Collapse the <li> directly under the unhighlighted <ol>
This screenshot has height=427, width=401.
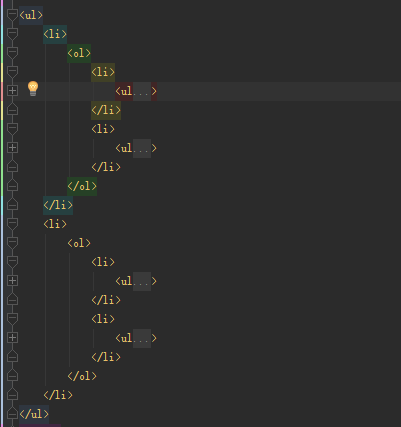pyautogui.click(x=12, y=262)
